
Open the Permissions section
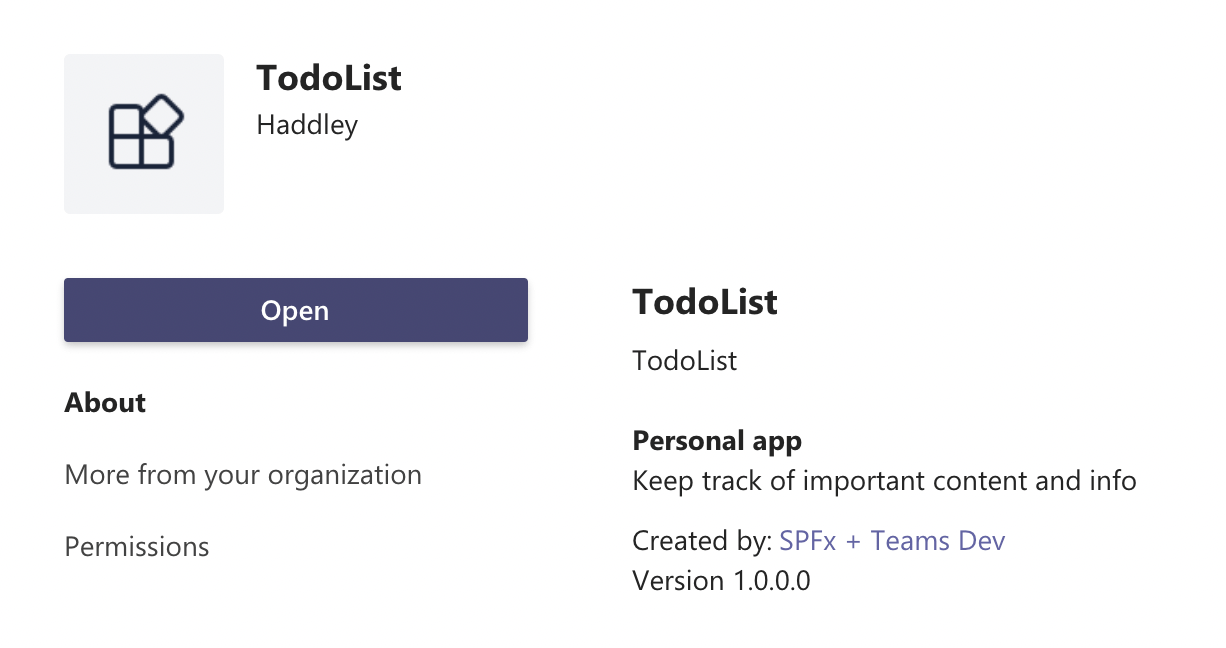click(x=137, y=547)
